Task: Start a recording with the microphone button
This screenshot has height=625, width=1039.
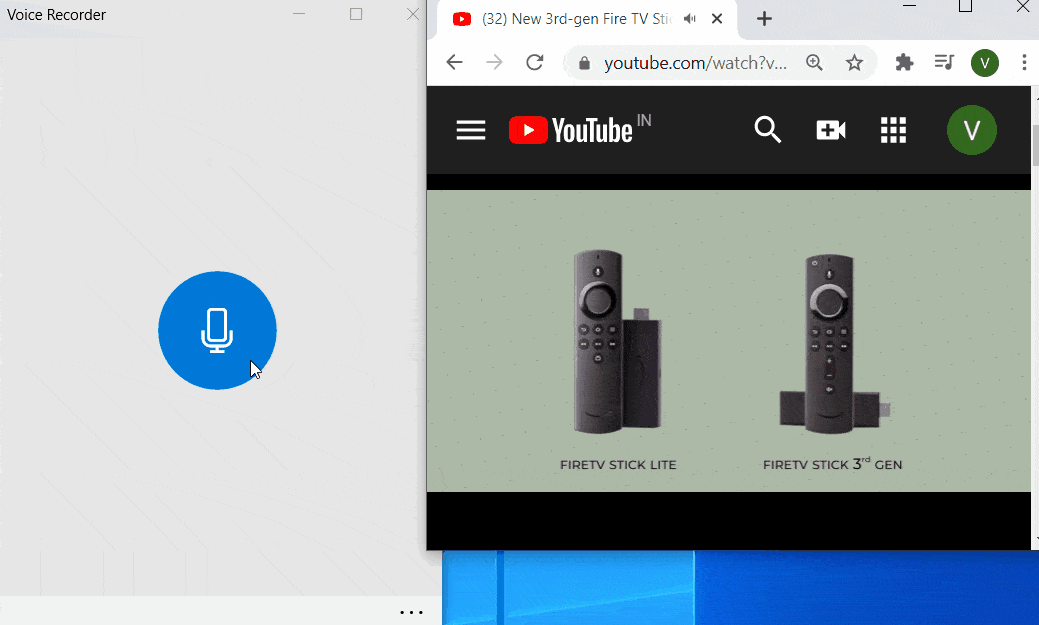Action: coord(217,330)
